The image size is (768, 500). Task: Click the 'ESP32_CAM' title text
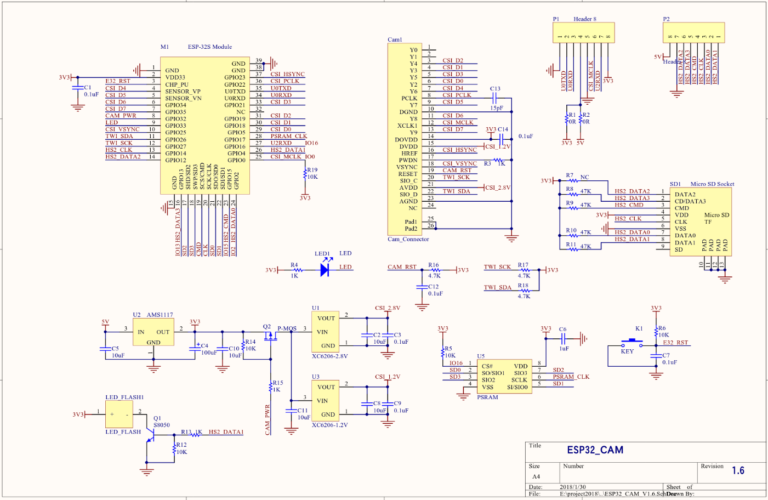pyautogui.click(x=595, y=450)
